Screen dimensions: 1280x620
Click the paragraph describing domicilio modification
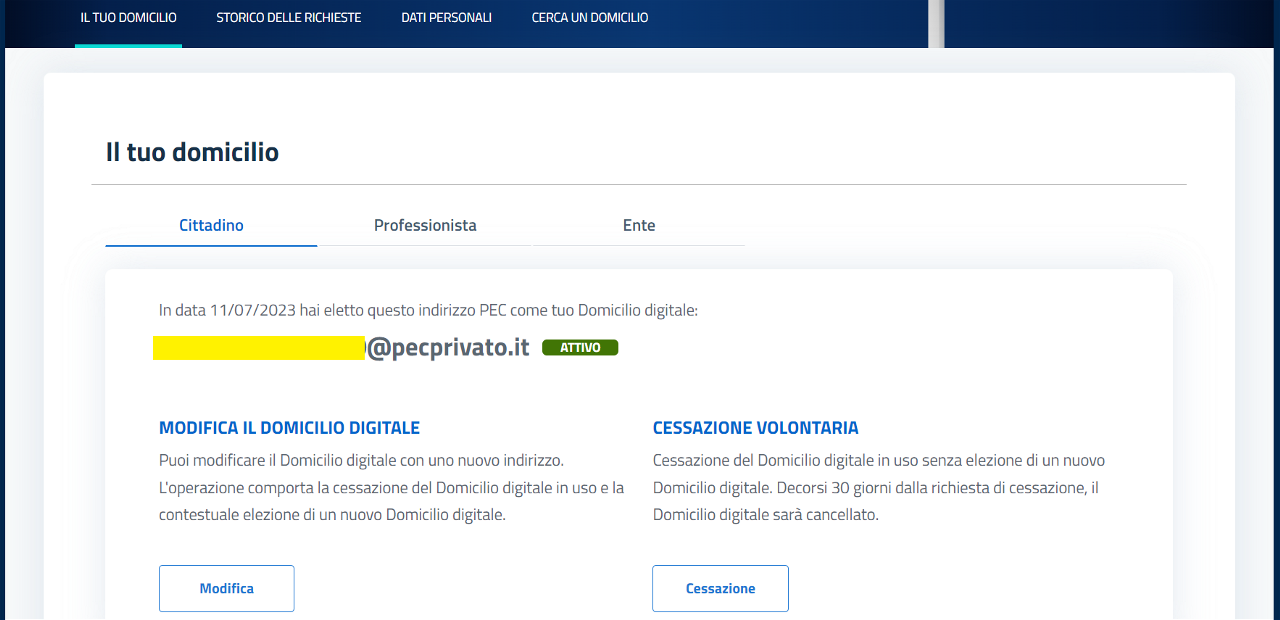pos(391,488)
